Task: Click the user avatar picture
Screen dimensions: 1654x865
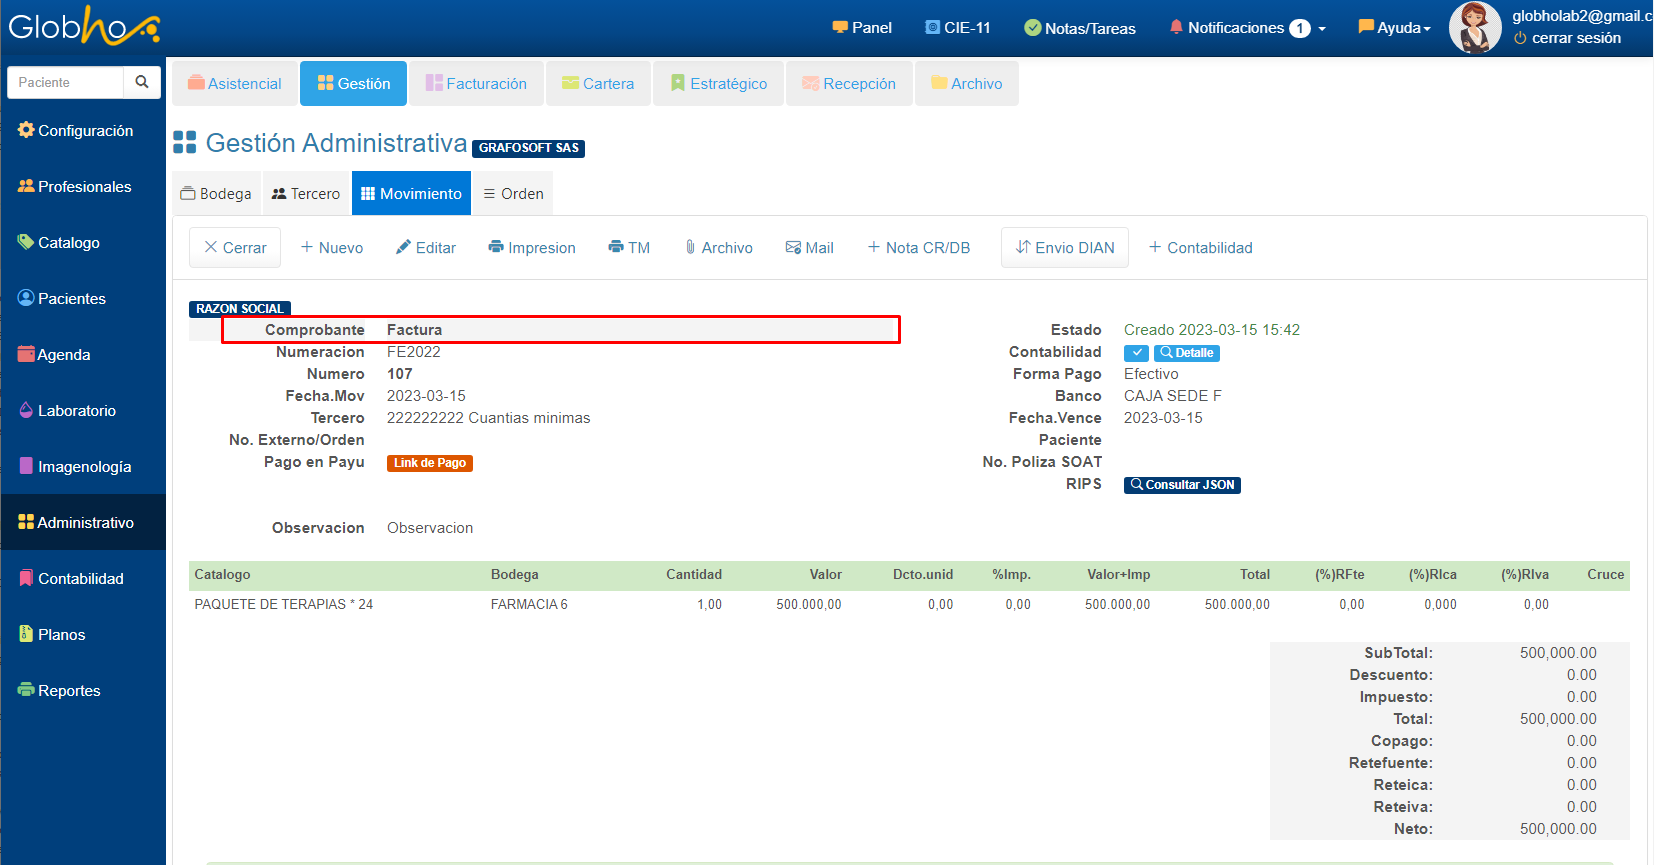Action: (x=1475, y=27)
